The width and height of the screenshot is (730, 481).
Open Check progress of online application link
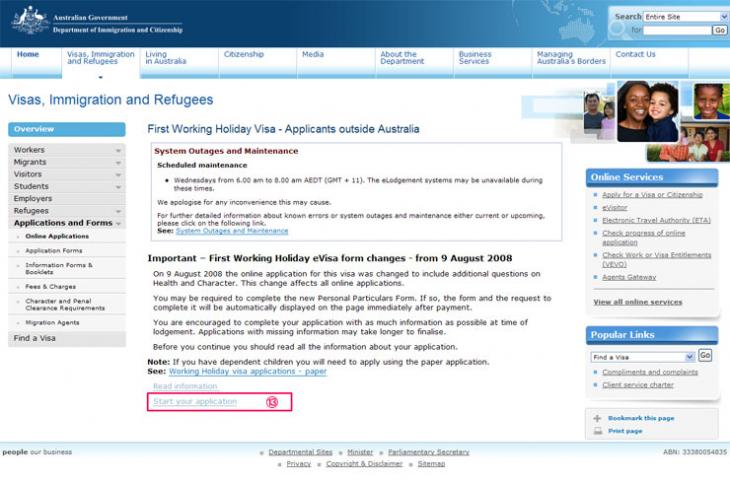pyautogui.click(x=643, y=238)
